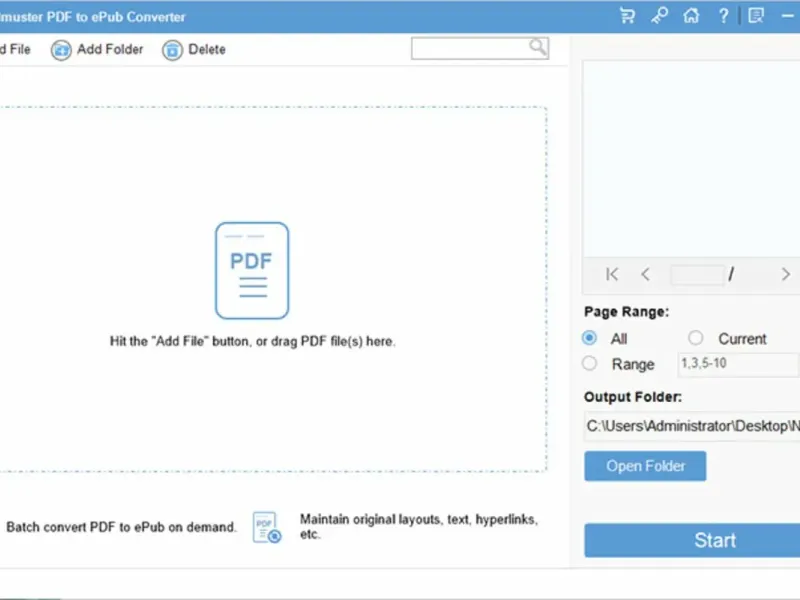The height and width of the screenshot is (600, 800).
Task: Select the Current page option
Action: [x=695, y=338]
